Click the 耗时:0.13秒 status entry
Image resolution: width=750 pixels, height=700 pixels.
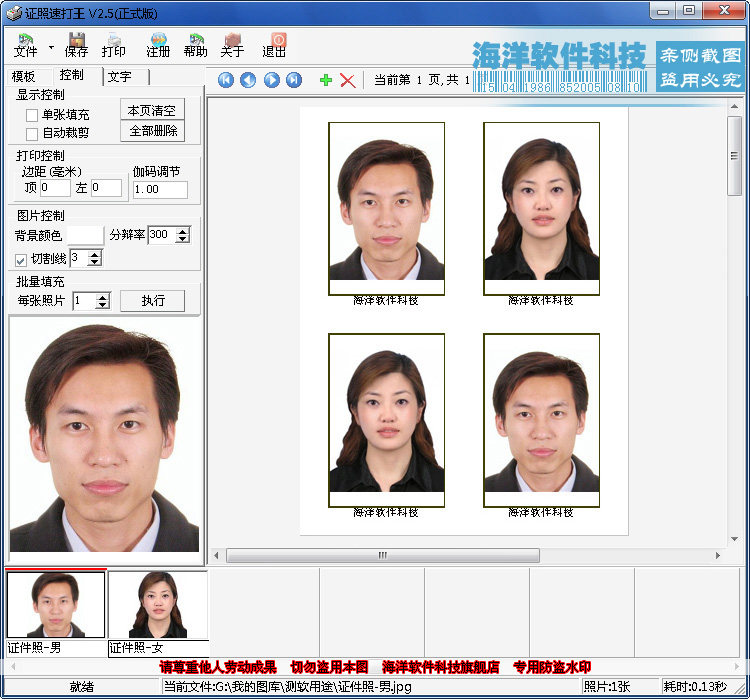tap(695, 687)
